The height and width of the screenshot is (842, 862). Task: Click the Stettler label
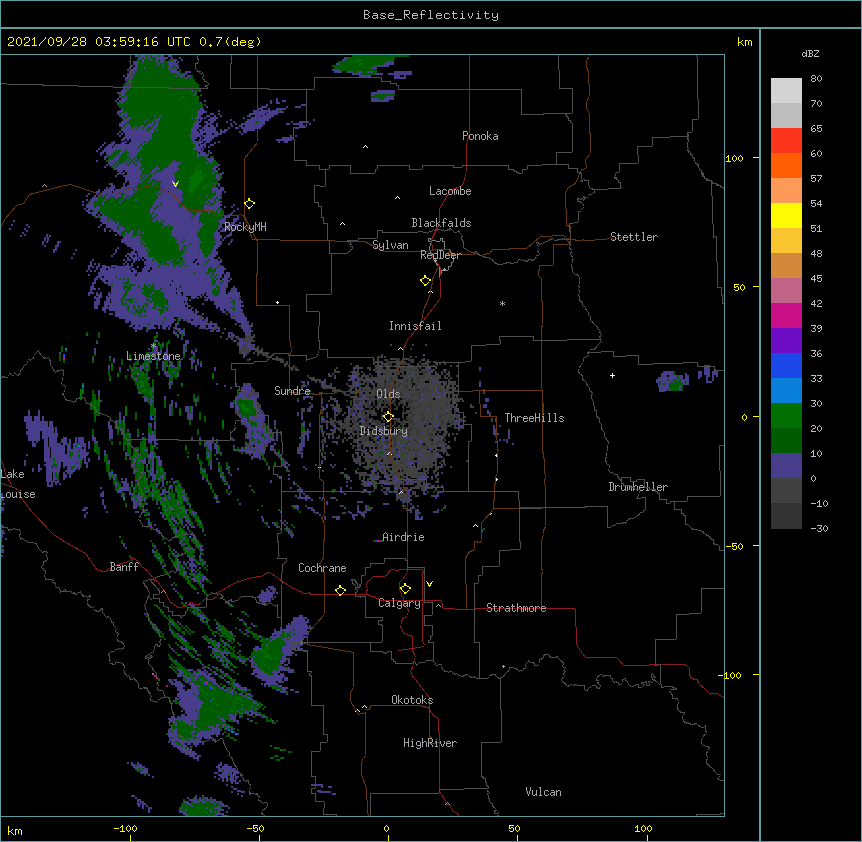[x=634, y=237]
